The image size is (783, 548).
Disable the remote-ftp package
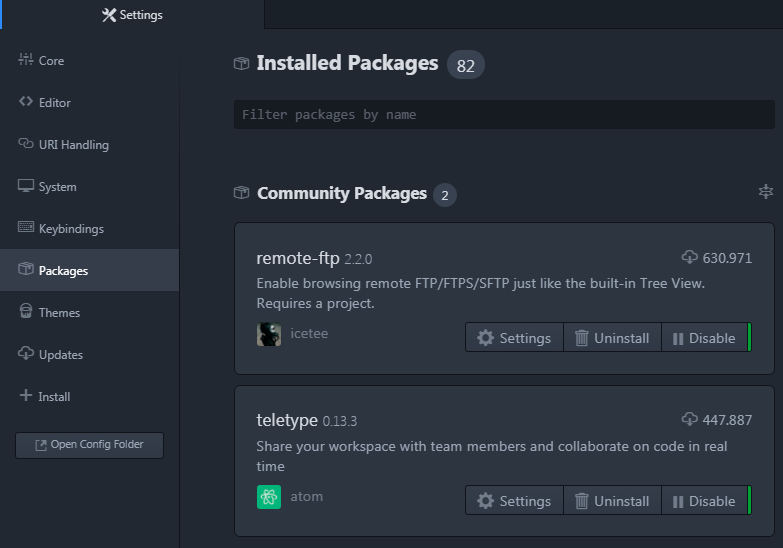705,338
